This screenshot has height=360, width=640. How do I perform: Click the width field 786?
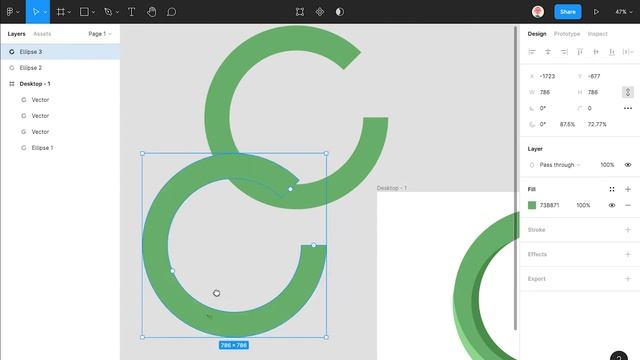click(545, 92)
